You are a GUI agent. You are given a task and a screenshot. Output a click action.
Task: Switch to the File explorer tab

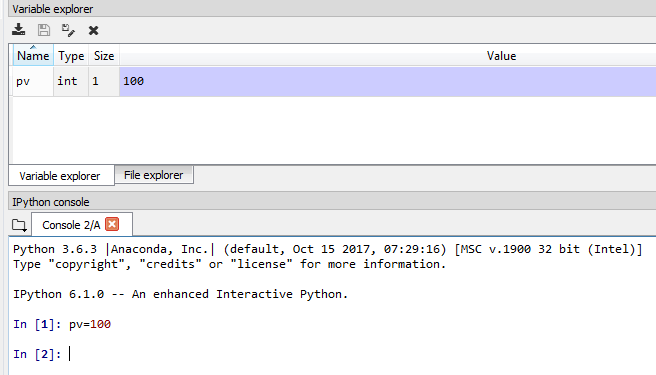154,175
